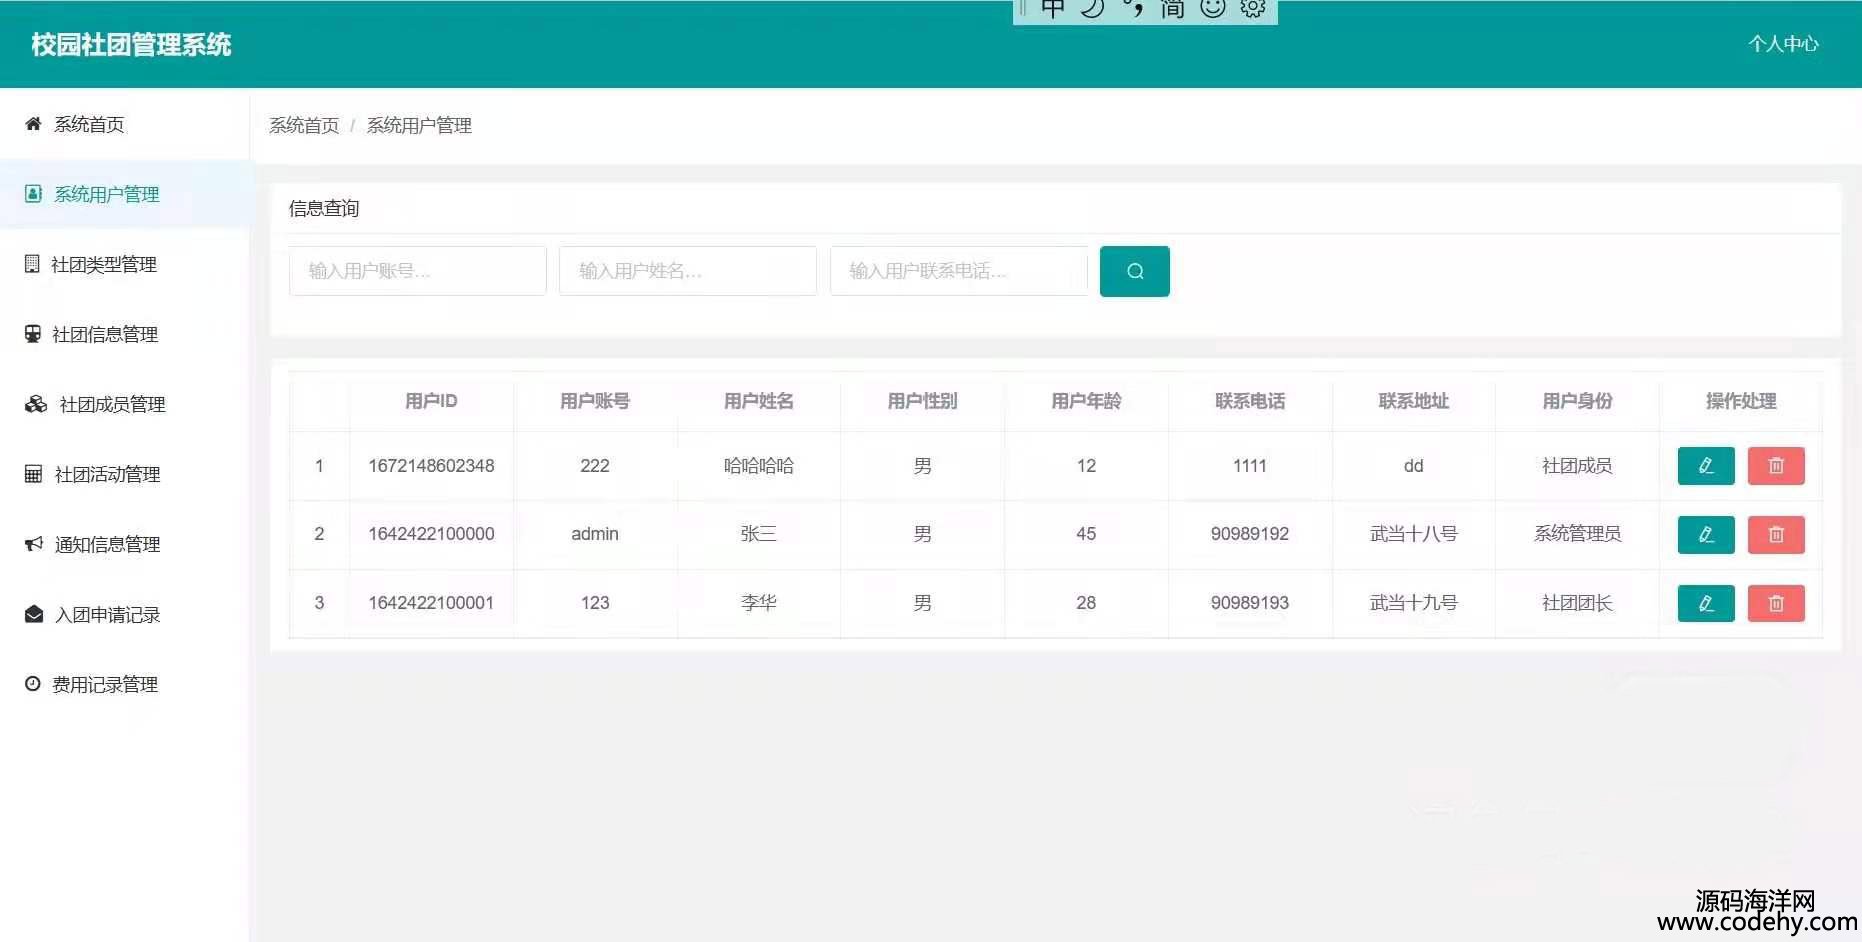Go to 社团信息管理 menu item

pyautogui.click(x=104, y=334)
